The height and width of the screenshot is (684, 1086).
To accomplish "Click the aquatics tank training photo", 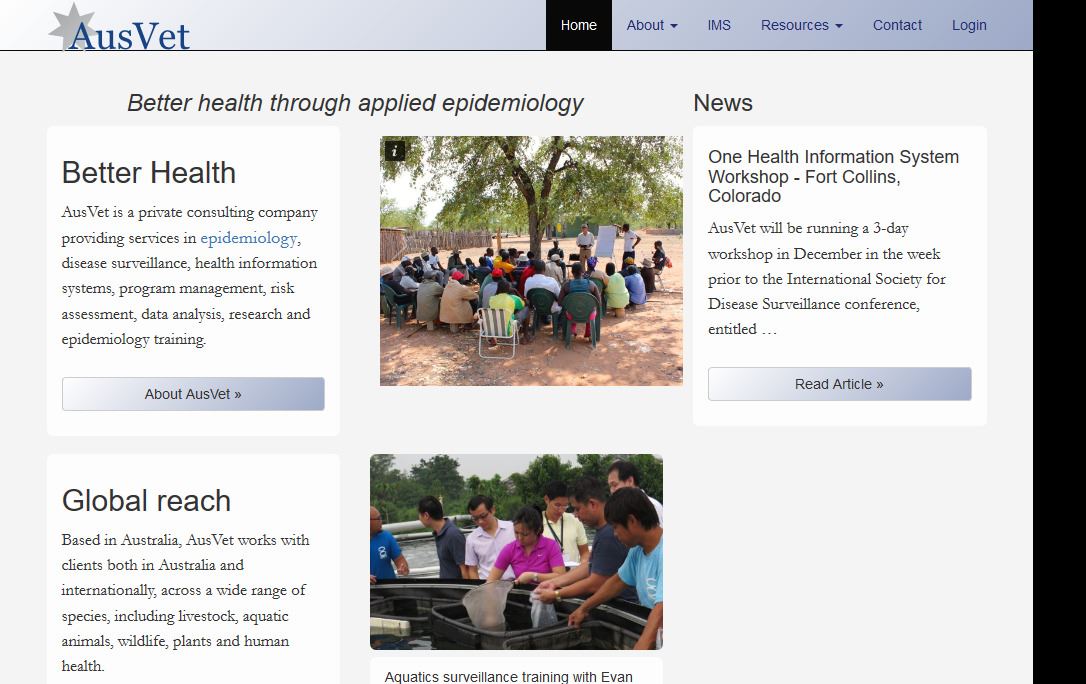I will click(516, 552).
